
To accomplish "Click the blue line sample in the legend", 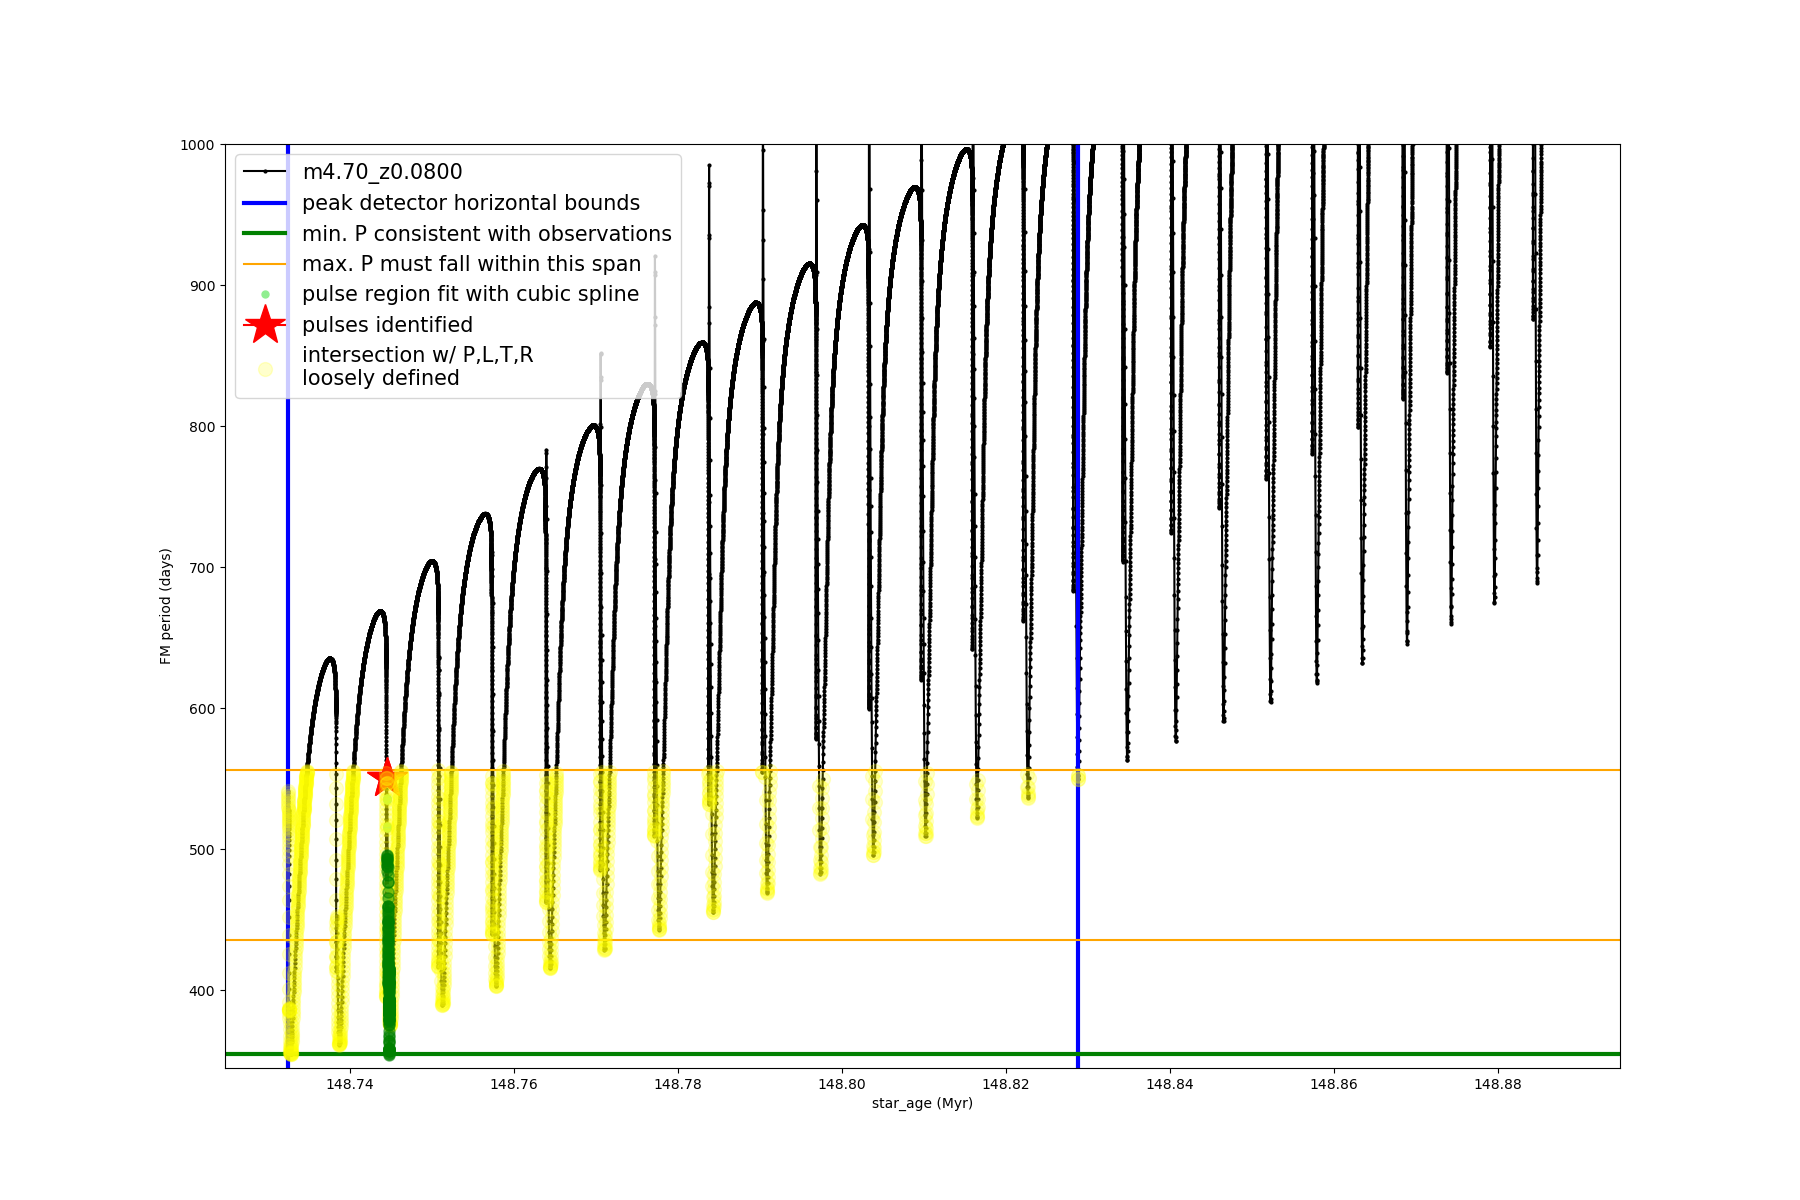I will pyautogui.click(x=265, y=203).
